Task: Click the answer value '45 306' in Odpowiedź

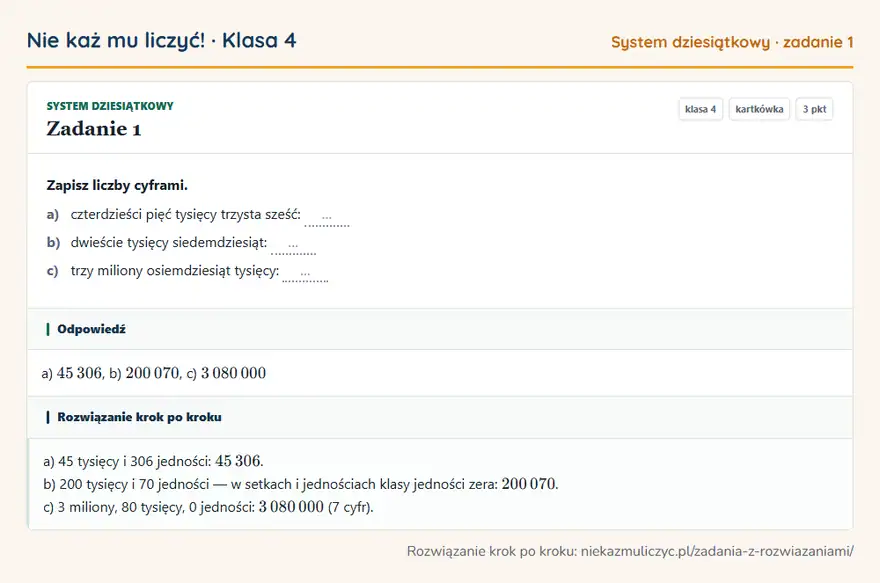Action: [79, 373]
